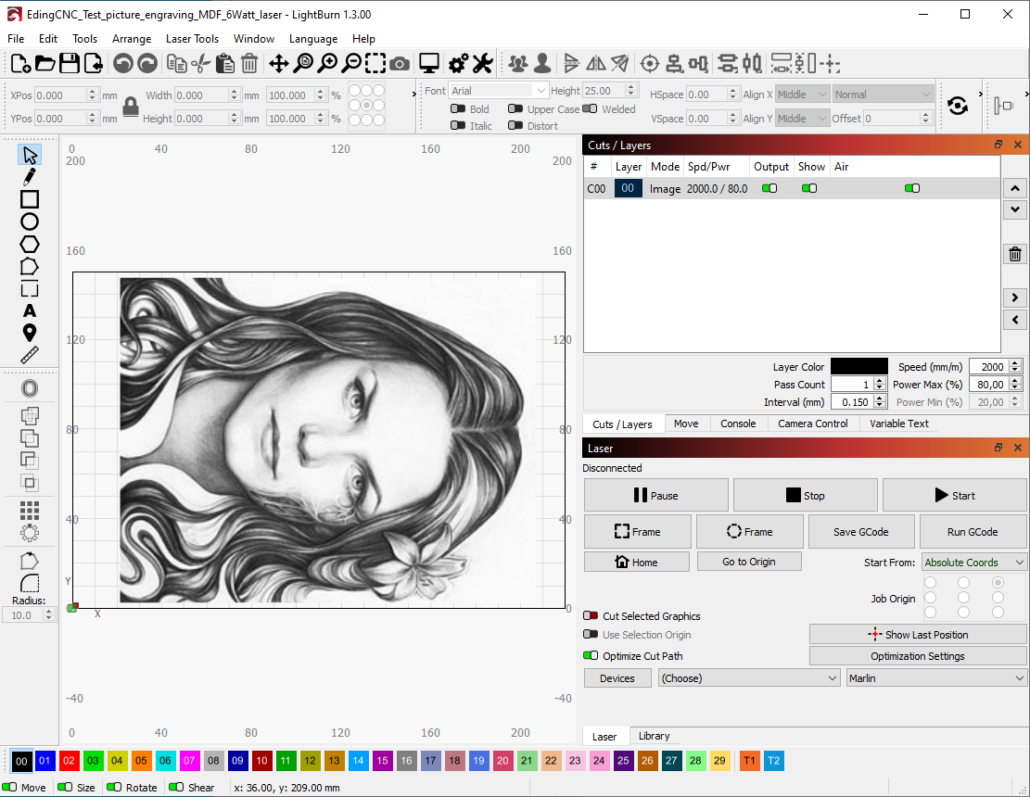Screen dimensions: 1030x797
Task: Switch to the Console tab
Action: click(x=738, y=424)
